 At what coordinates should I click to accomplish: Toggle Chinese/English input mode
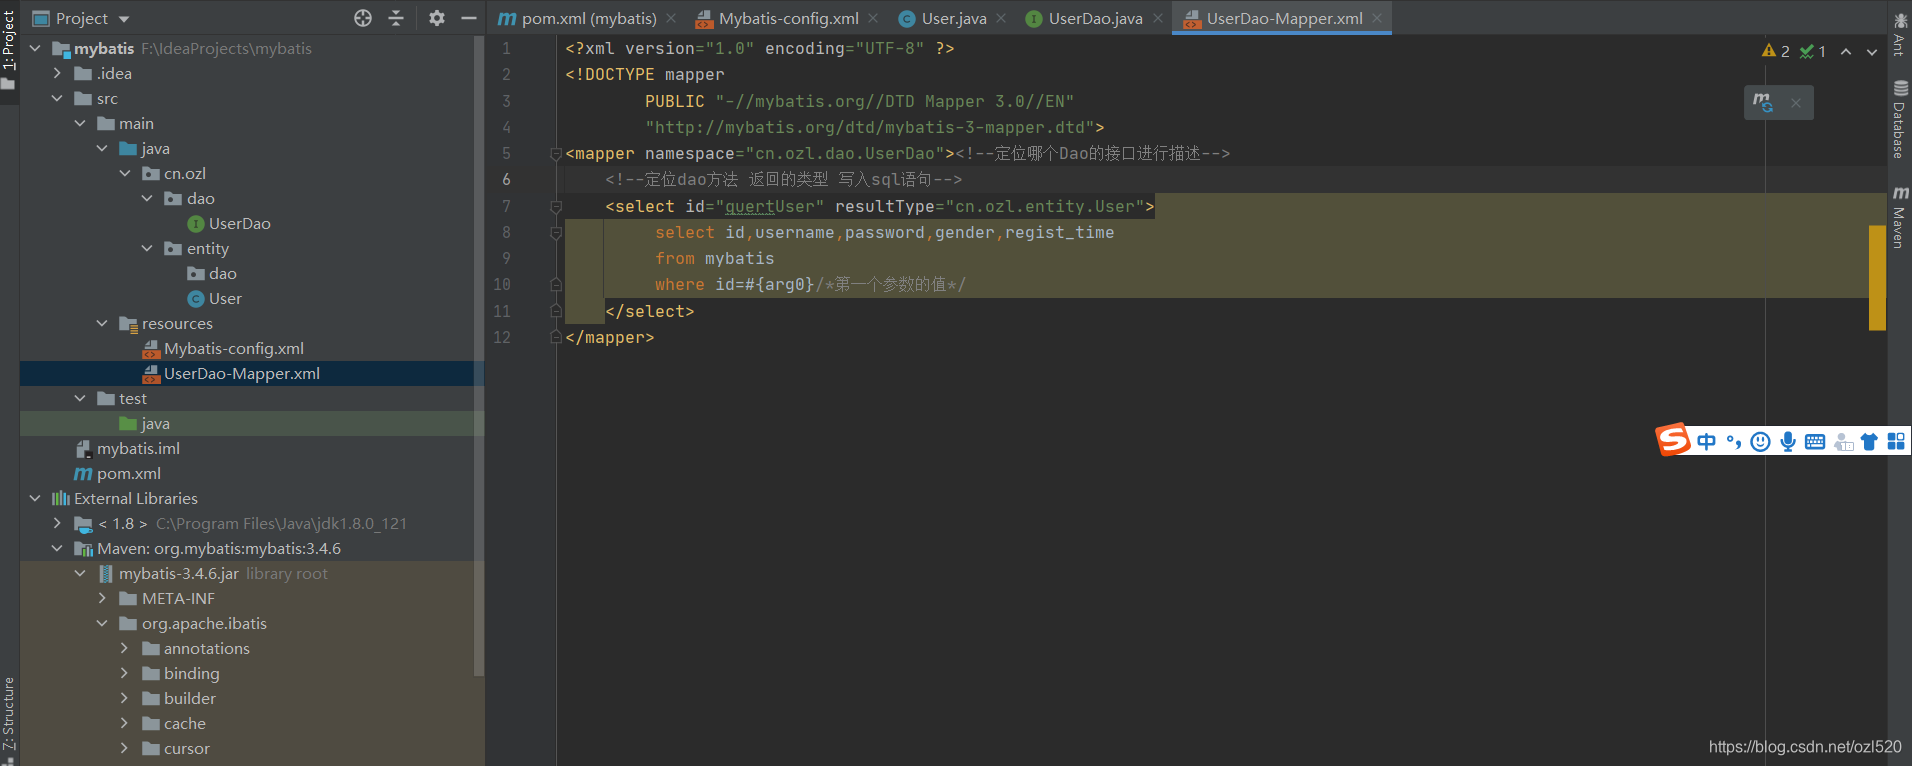point(1706,442)
